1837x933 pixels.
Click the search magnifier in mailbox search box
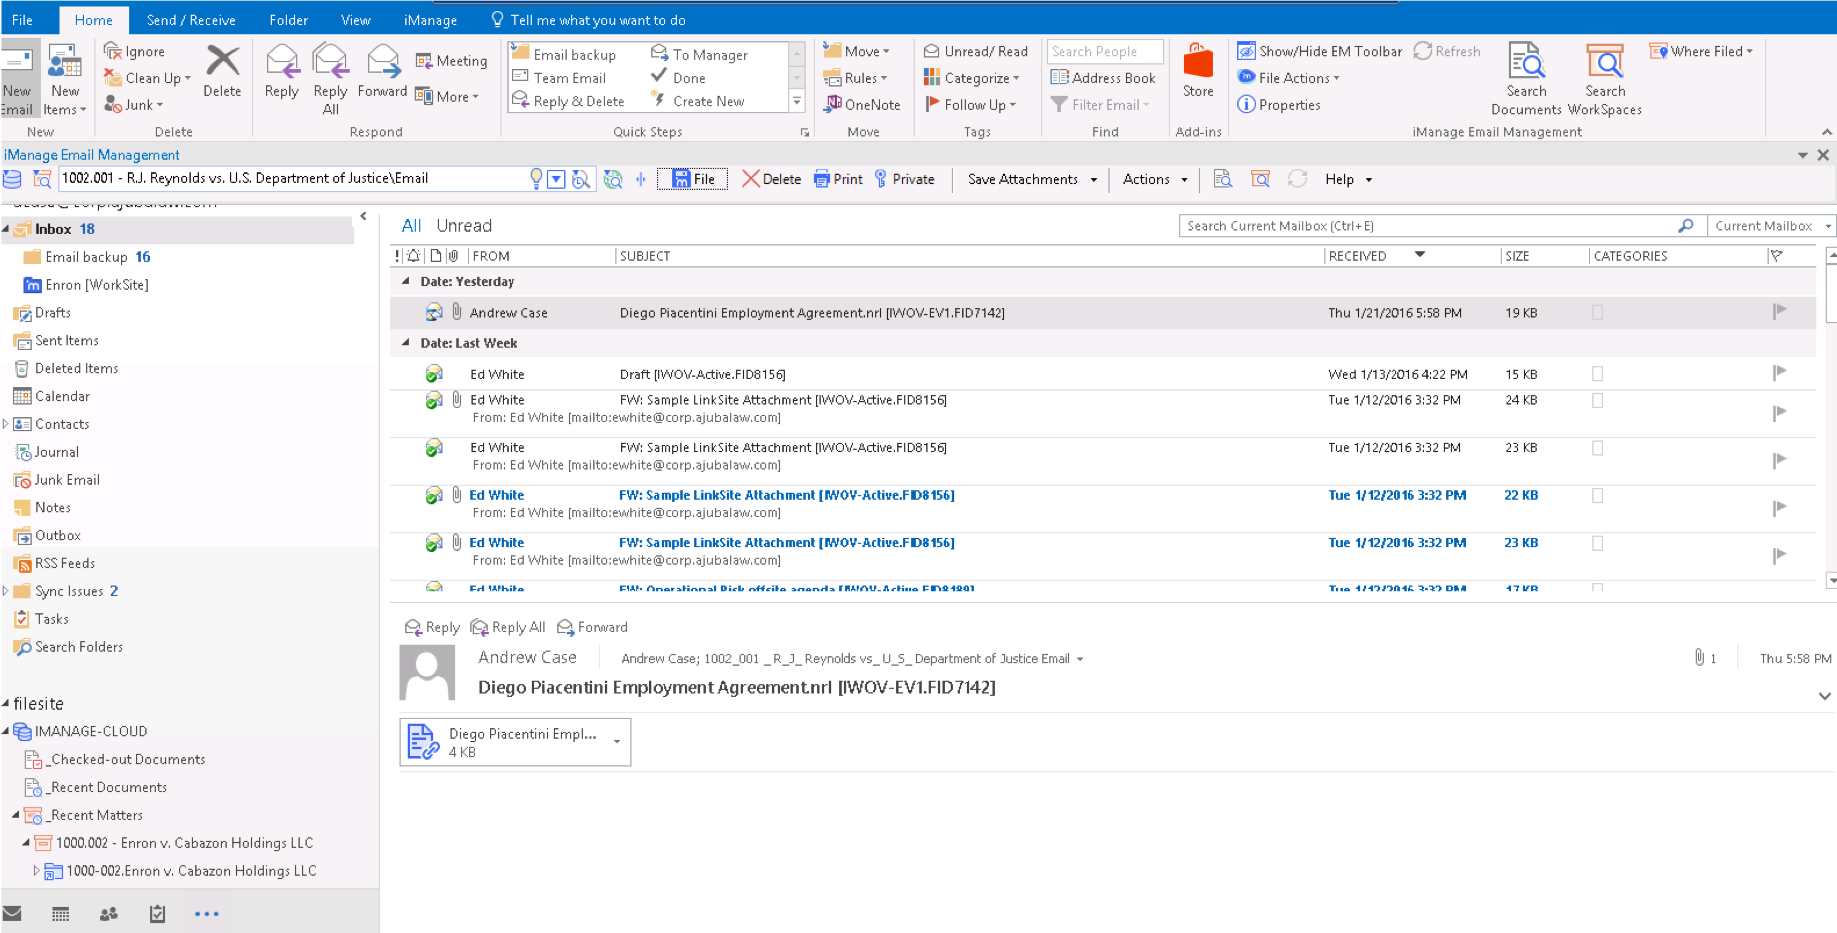click(x=1686, y=226)
